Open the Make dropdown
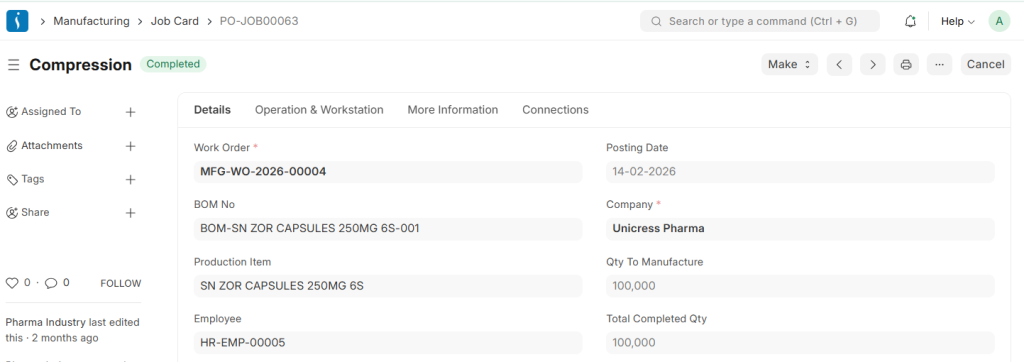 pos(790,64)
